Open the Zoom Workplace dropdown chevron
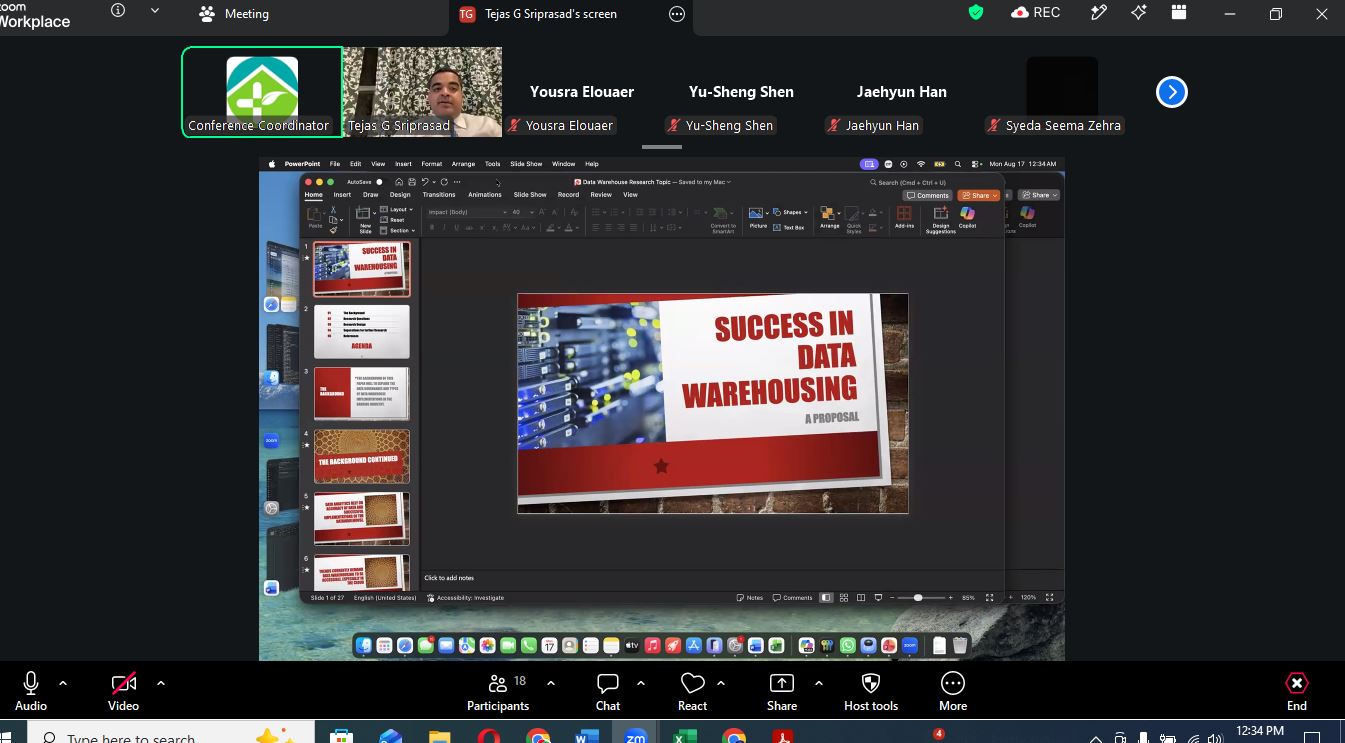 pyautogui.click(x=154, y=11)
